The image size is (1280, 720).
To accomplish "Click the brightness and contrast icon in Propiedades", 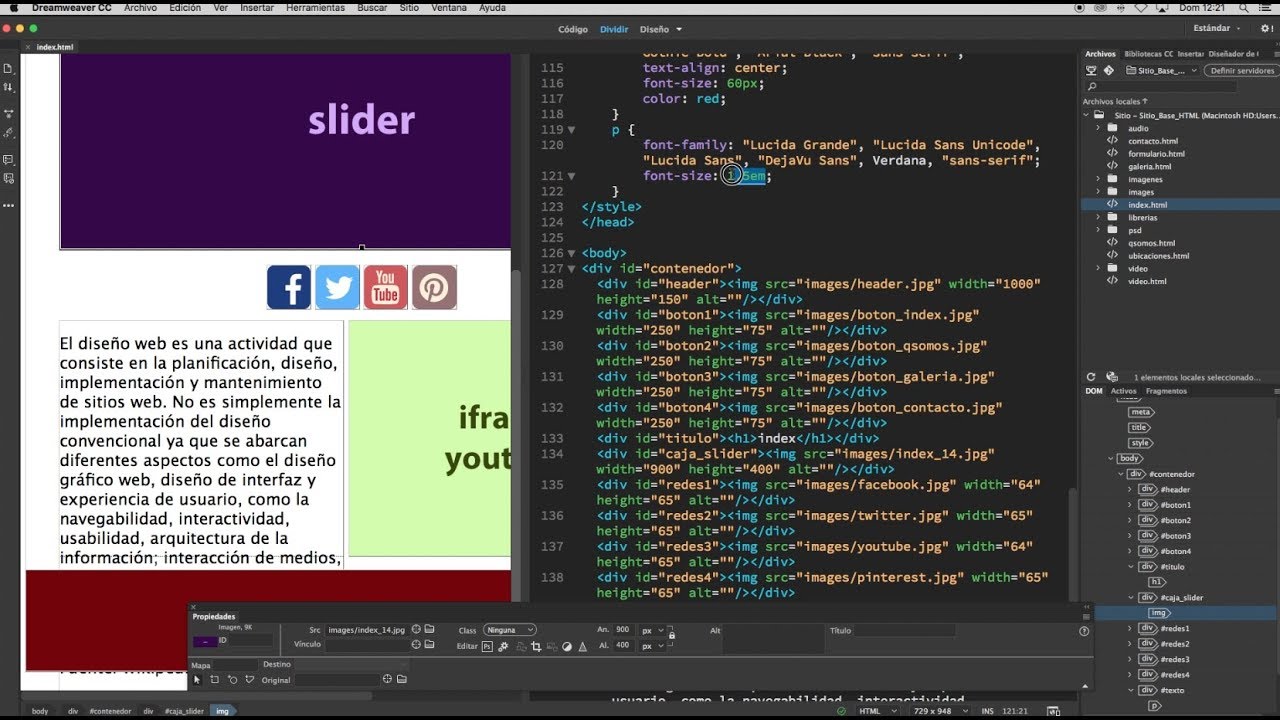I will (567, 646).
